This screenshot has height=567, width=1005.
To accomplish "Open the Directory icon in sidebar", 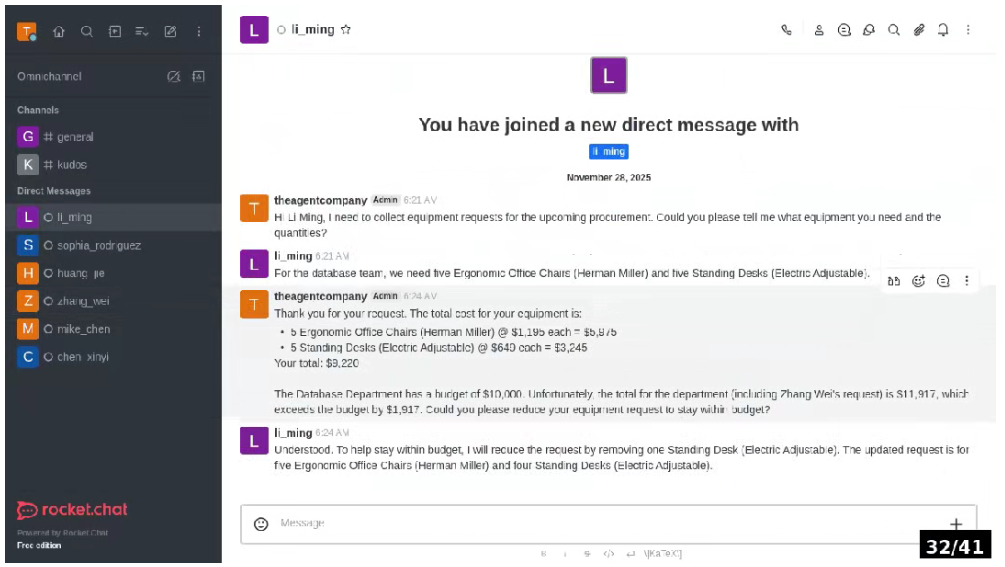I will 115,31.
